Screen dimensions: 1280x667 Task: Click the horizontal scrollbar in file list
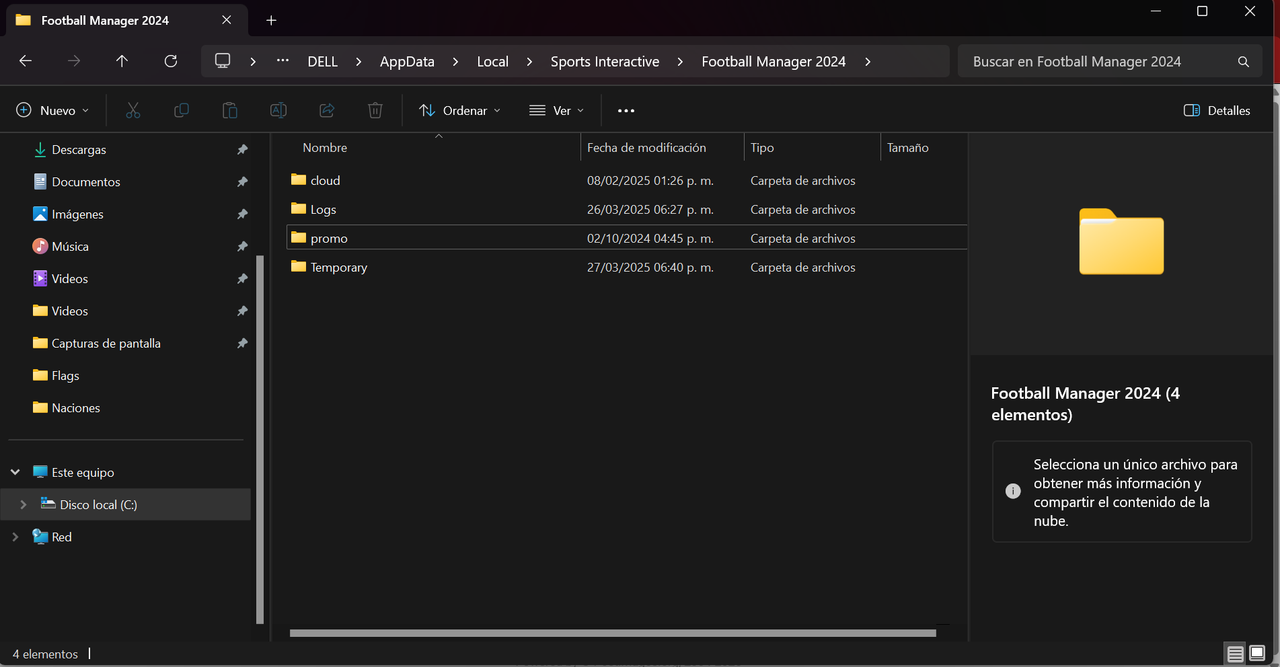coord(613,633)
